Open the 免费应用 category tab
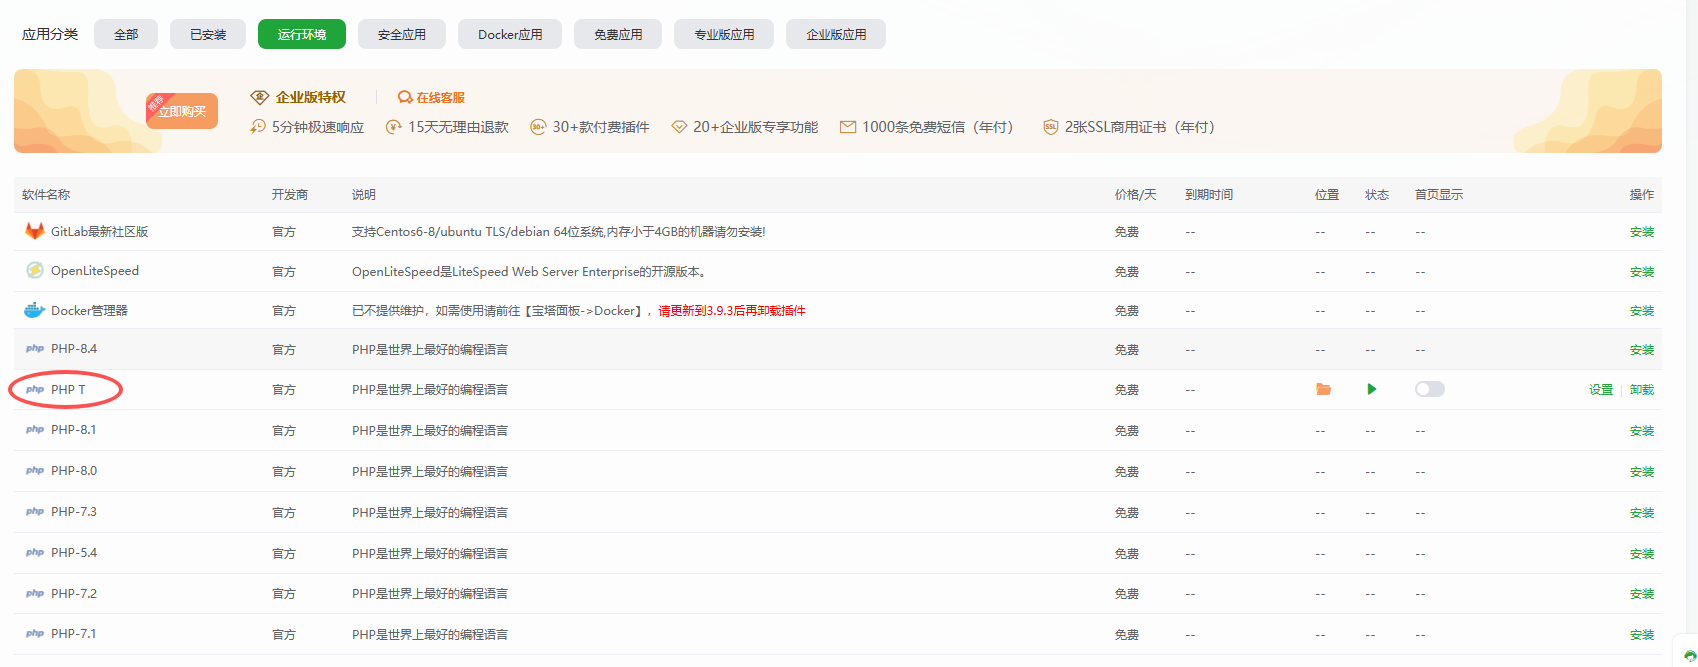This screenshot has width=1698, height=667. click(x=618, y=34)
